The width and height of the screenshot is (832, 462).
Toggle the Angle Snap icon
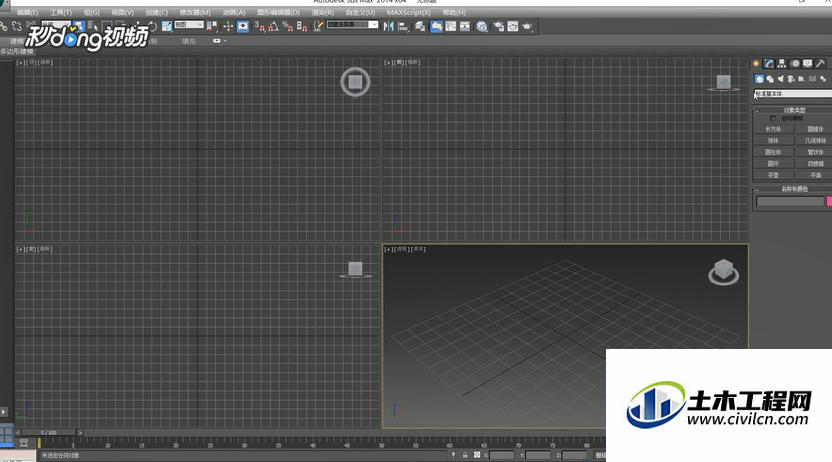[x=273, y=26]
